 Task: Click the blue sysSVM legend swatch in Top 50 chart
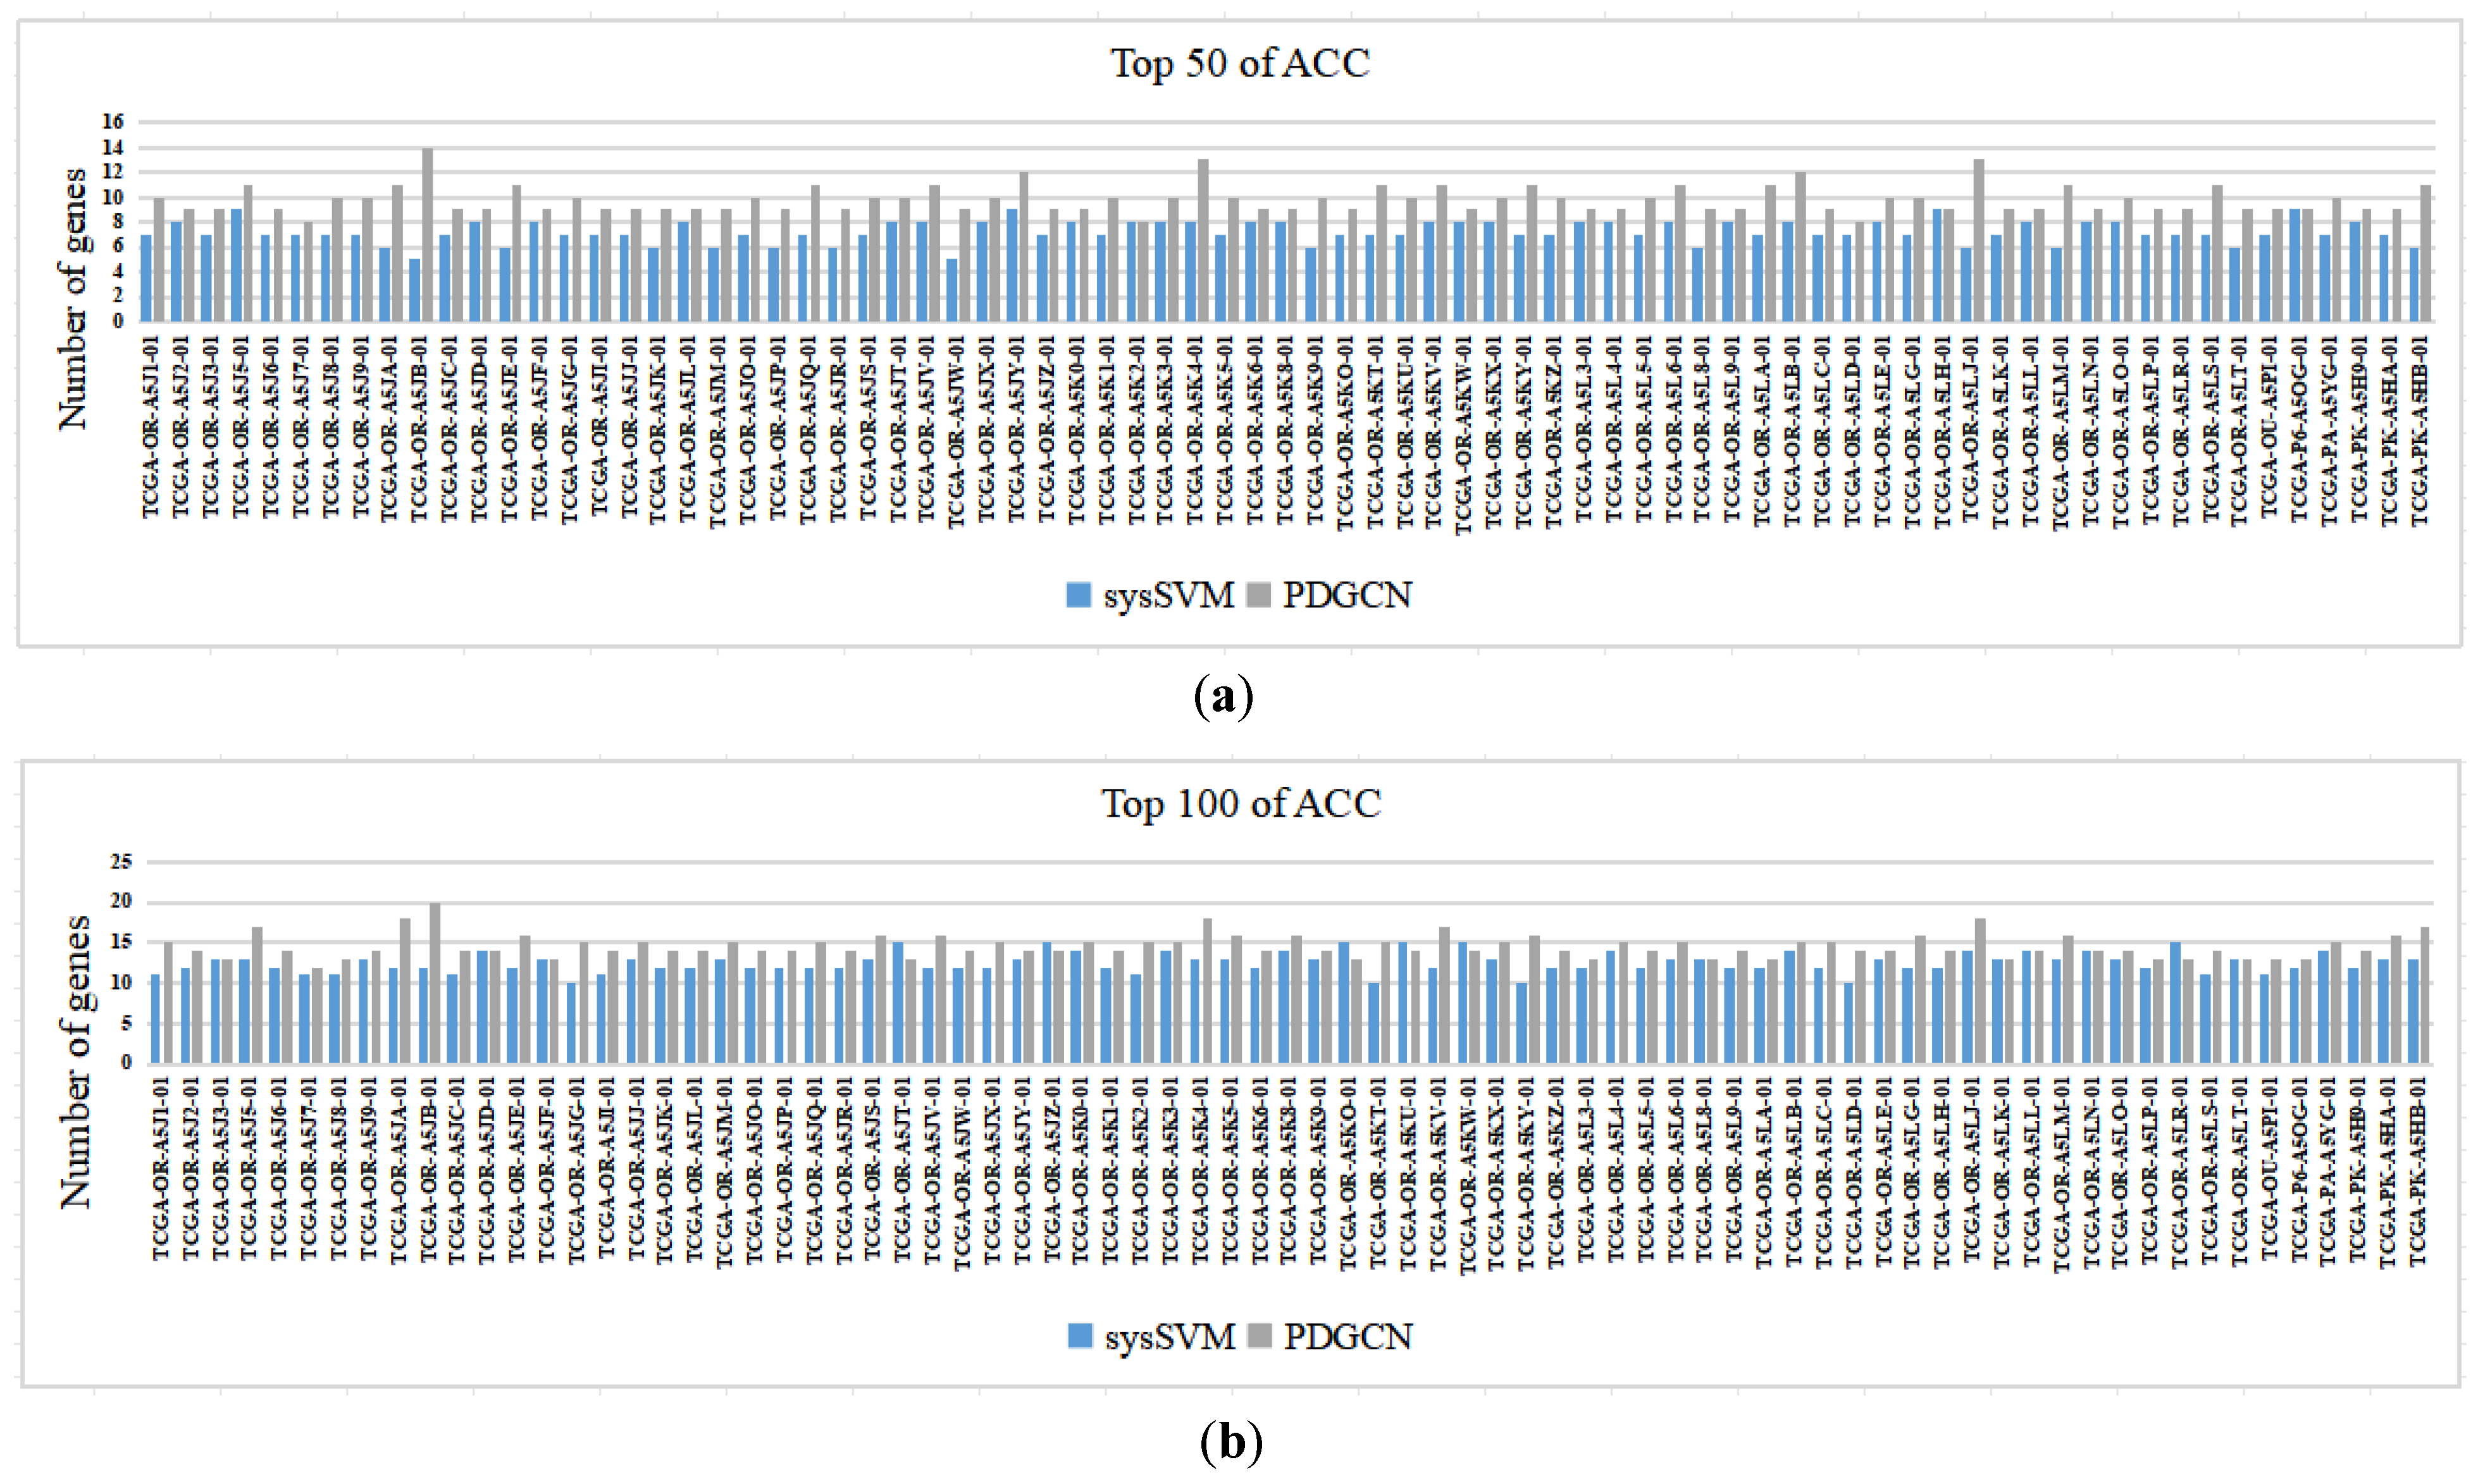pyautogui.click(x=1078, y=595)
